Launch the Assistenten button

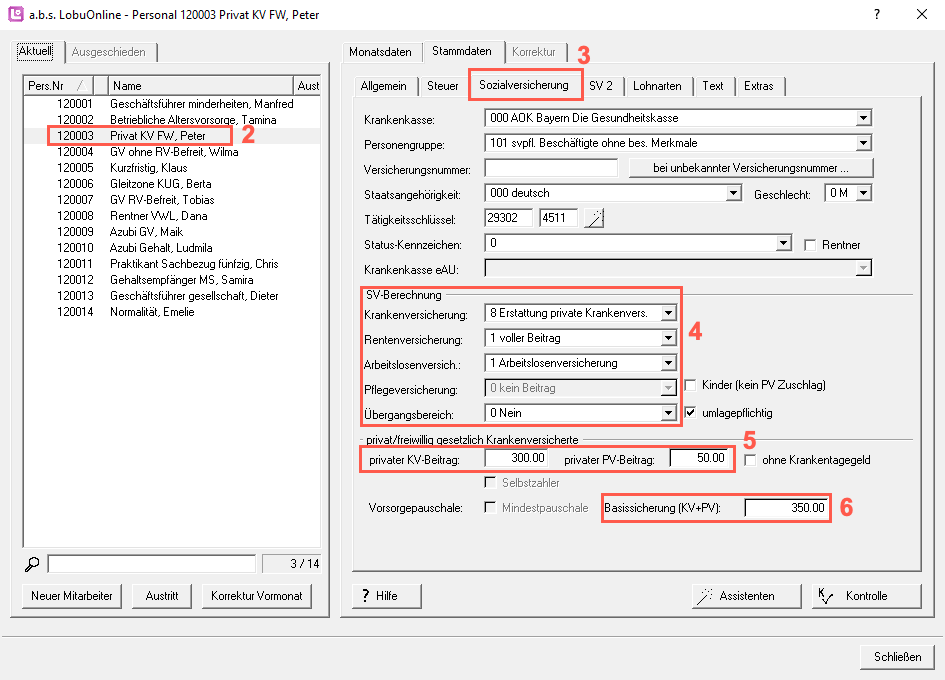pos(747,596)
